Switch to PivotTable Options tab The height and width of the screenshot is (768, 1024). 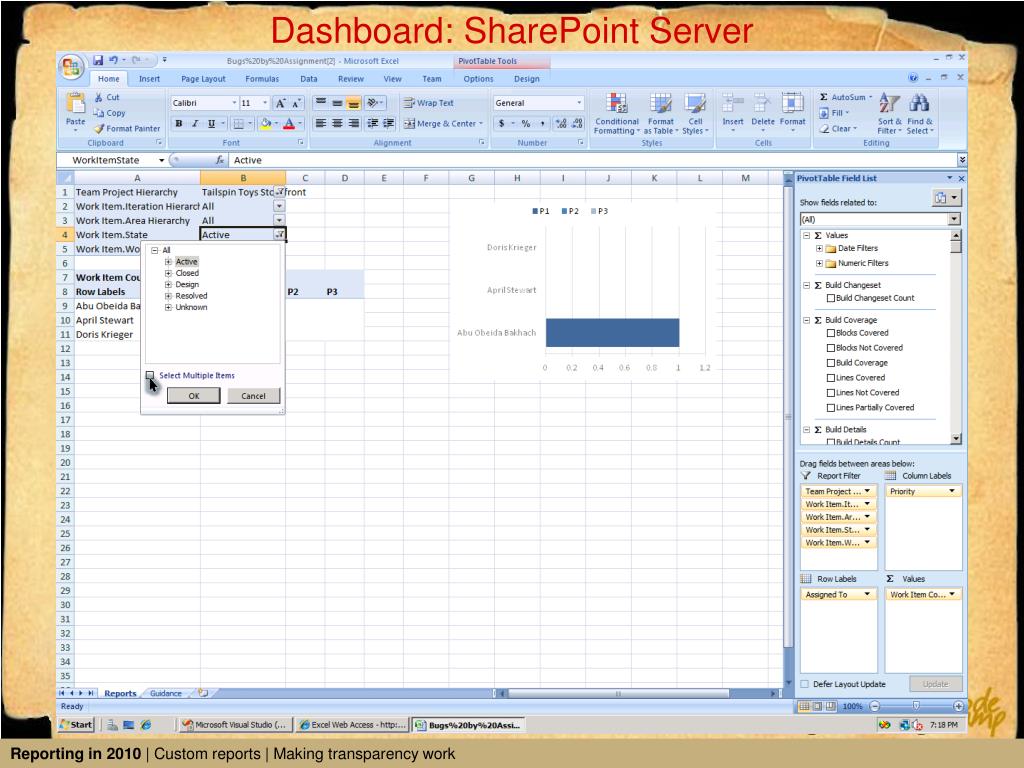coord(478,79)
